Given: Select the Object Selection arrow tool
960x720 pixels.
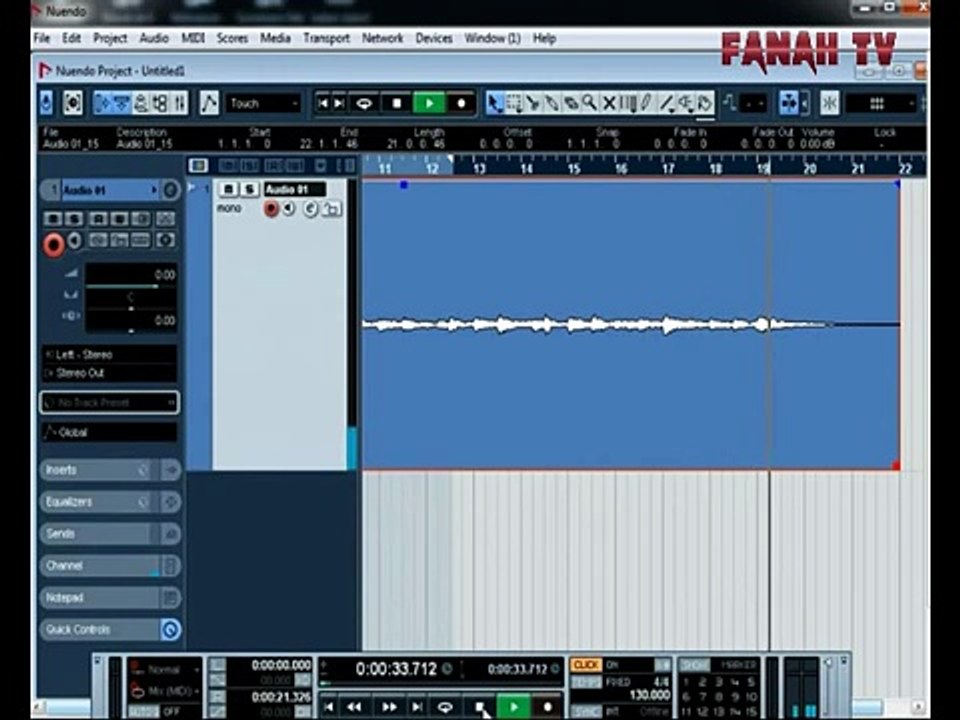Looking at the screenshot, I should click(495, 103).
